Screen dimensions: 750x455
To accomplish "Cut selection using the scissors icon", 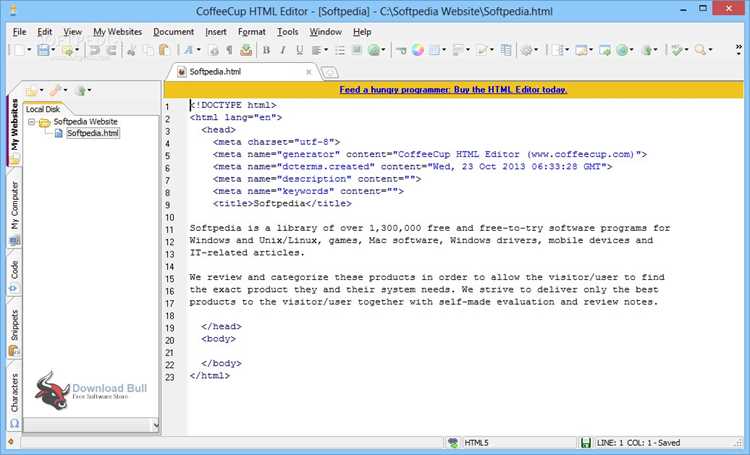I will [132, 50].
